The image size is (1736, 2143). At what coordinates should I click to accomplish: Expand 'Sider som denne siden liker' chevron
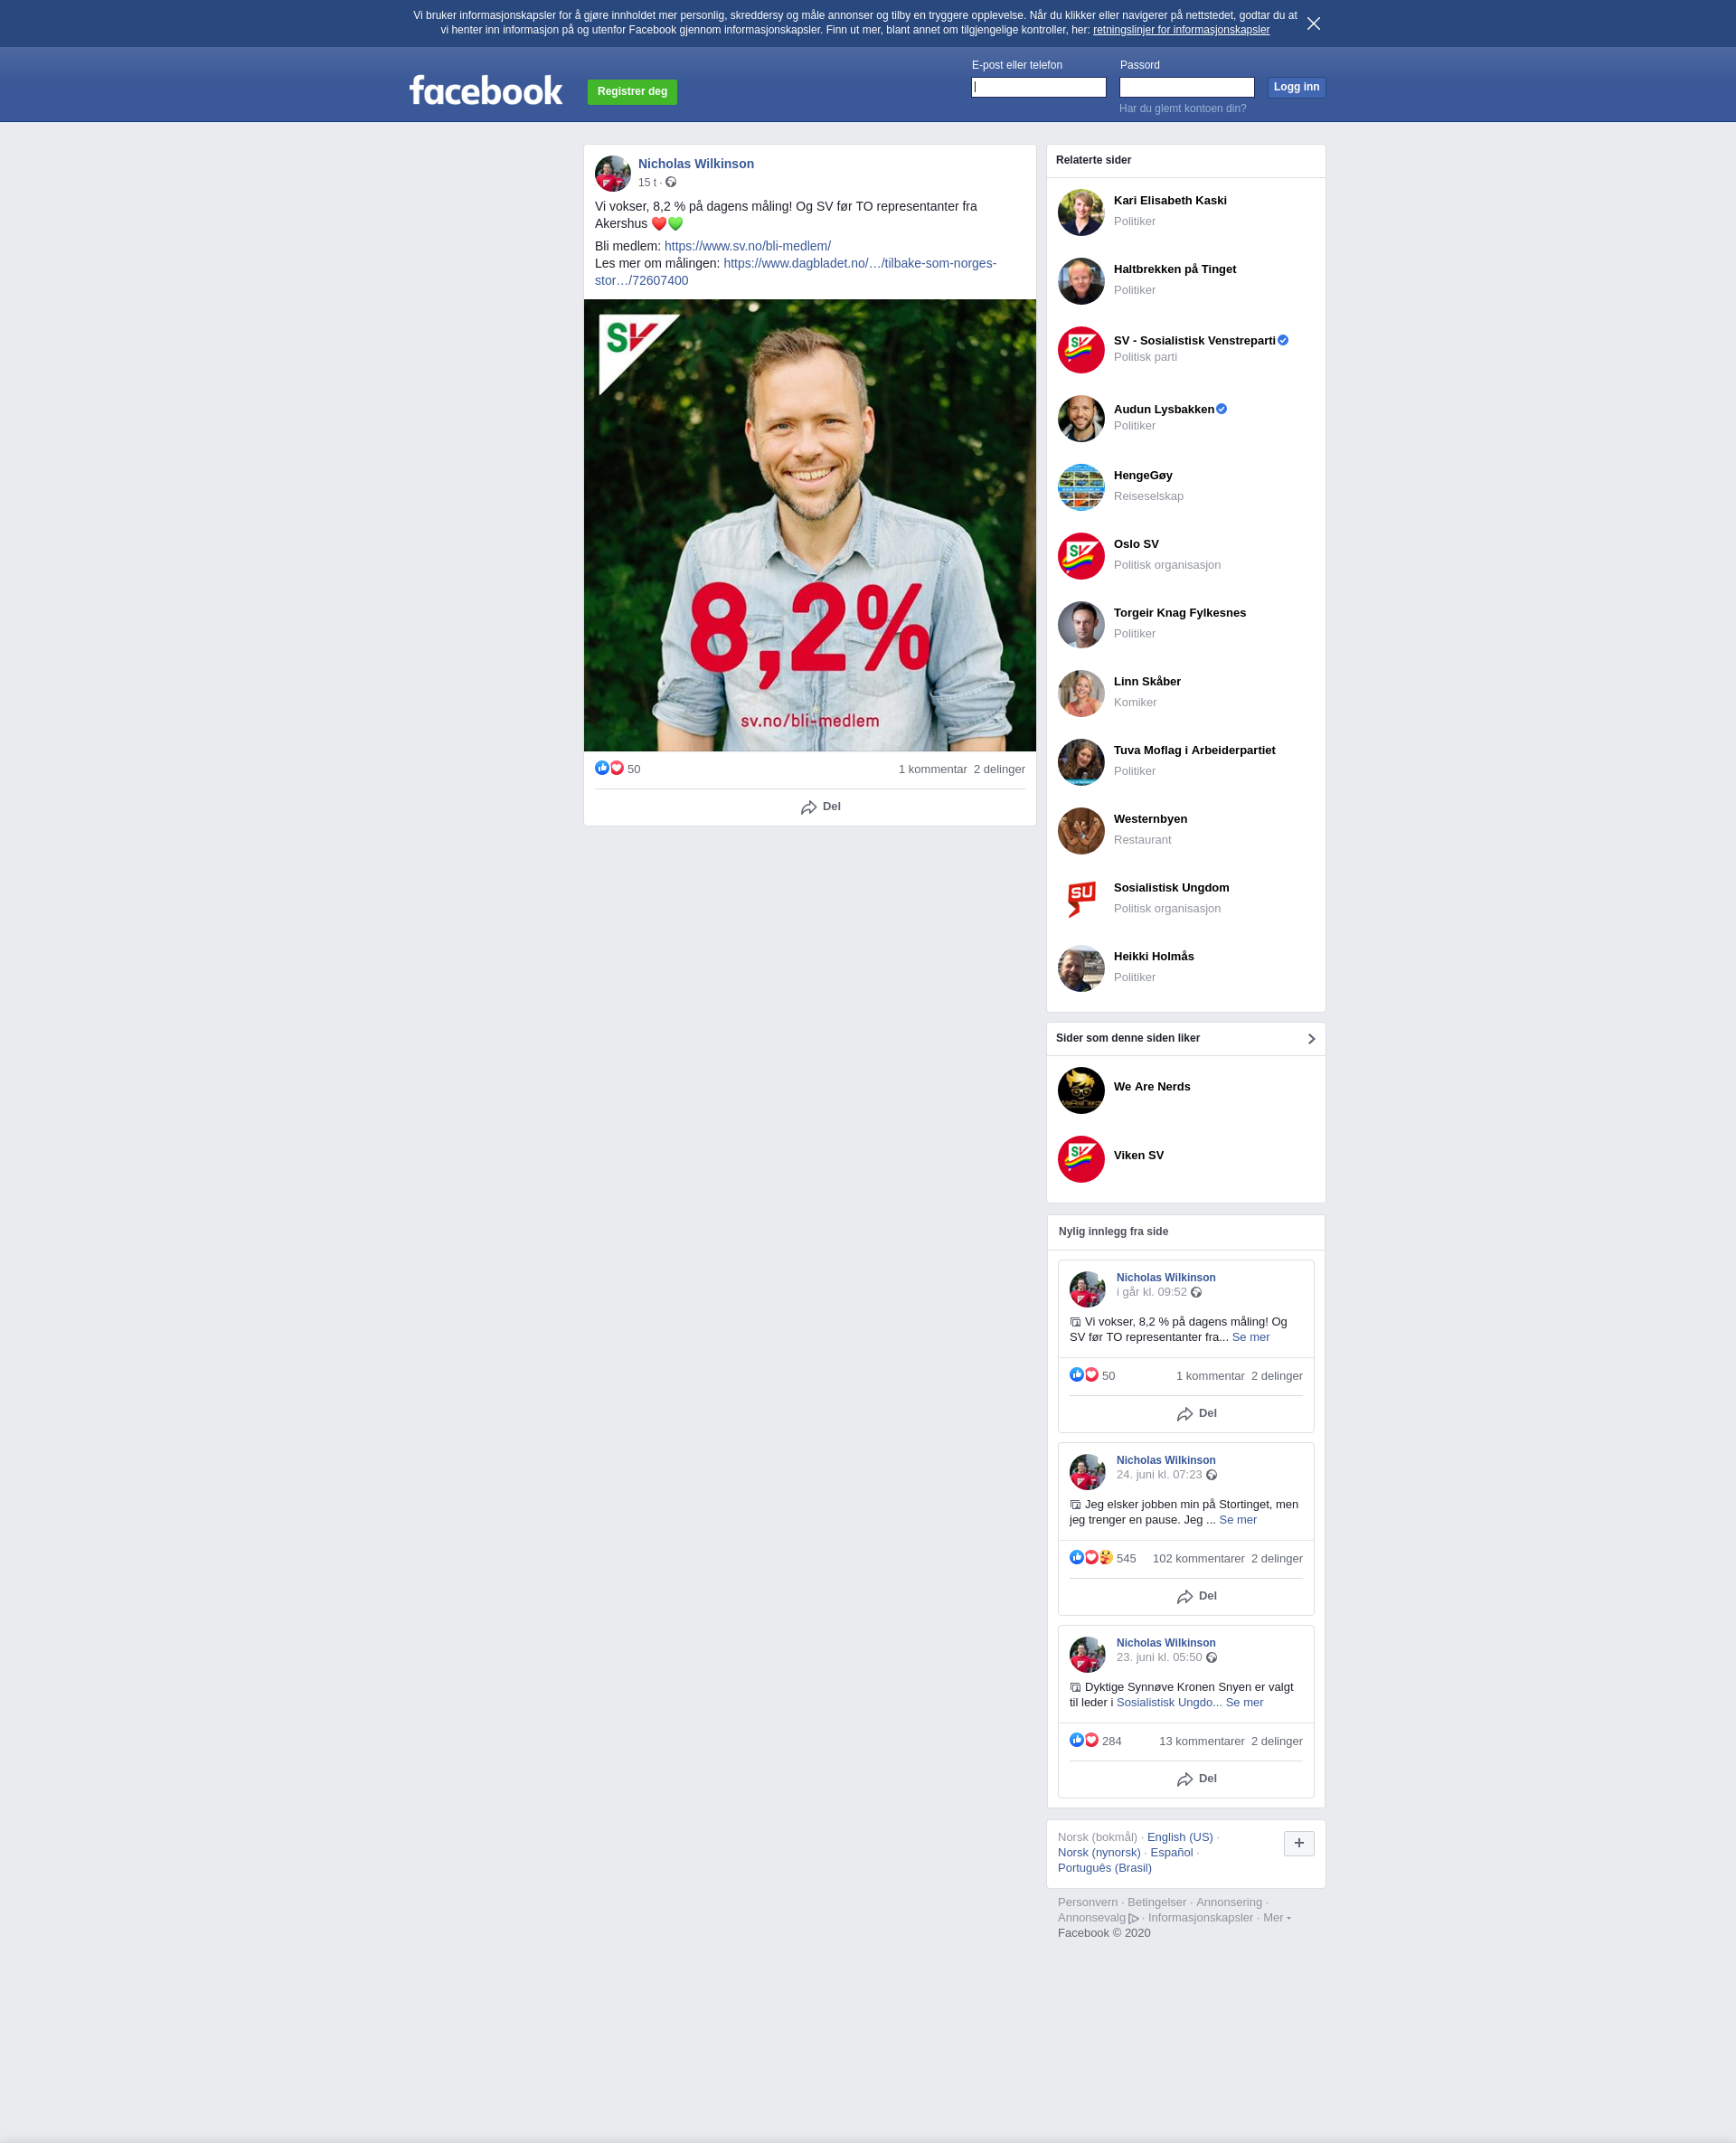(1311, 1039)
